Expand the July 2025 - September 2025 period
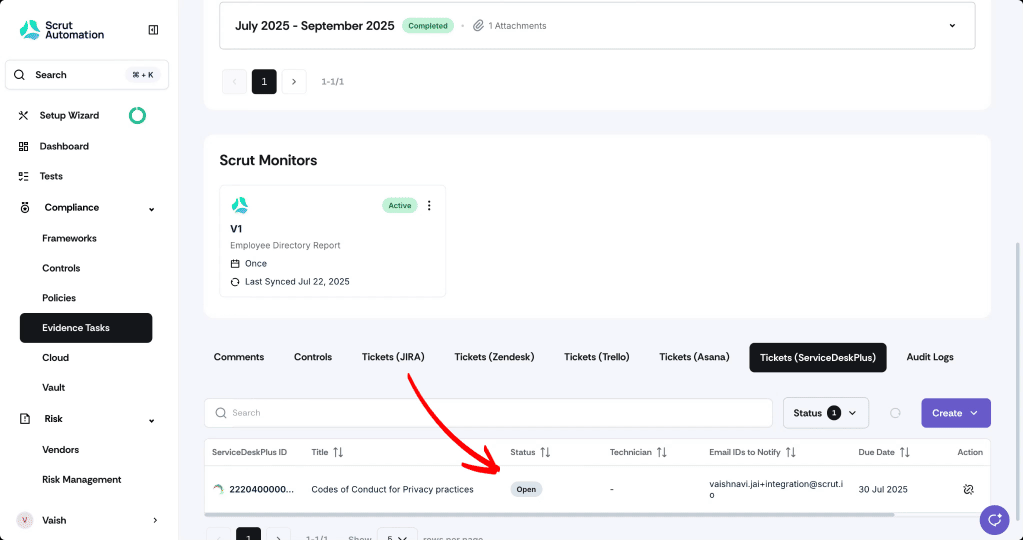1023x540 pixels. coord(952,26)
